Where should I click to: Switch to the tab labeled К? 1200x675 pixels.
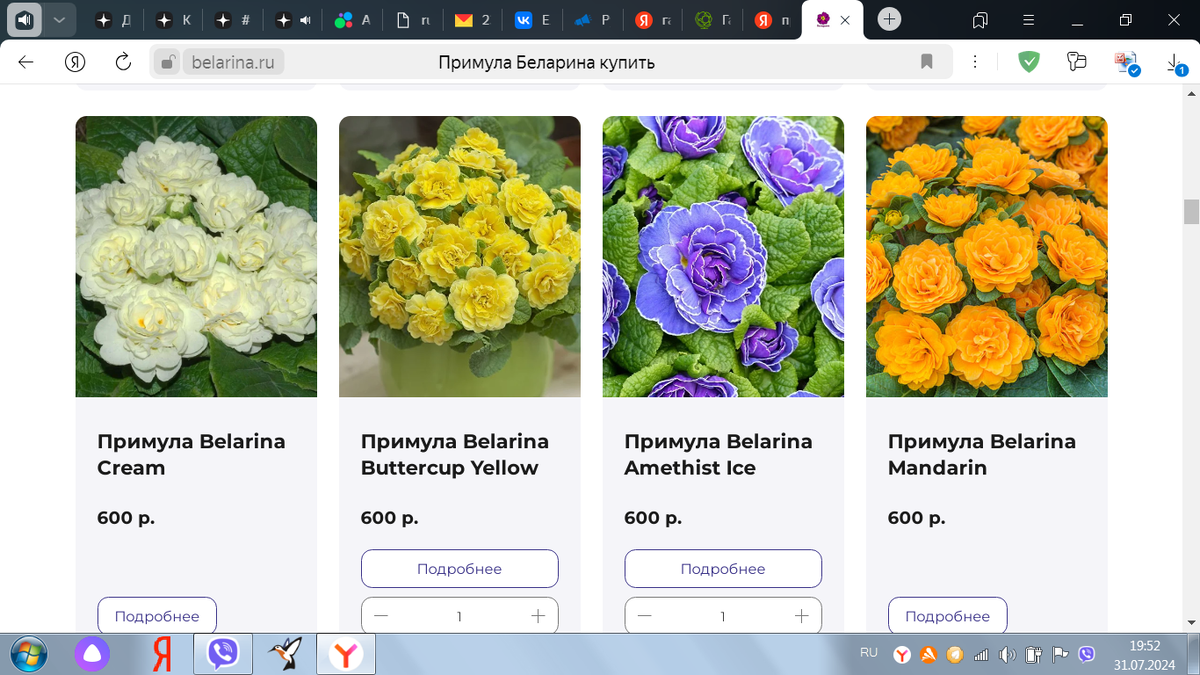tap(172, 20)
